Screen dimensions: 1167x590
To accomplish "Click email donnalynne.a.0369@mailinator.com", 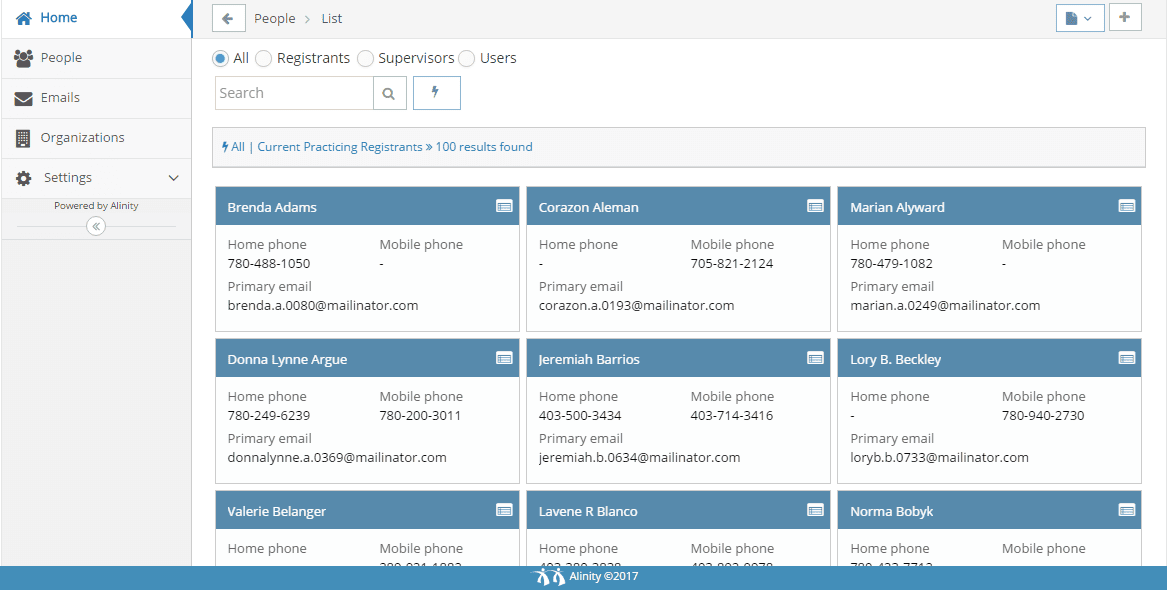I will [x=337, y=457].
